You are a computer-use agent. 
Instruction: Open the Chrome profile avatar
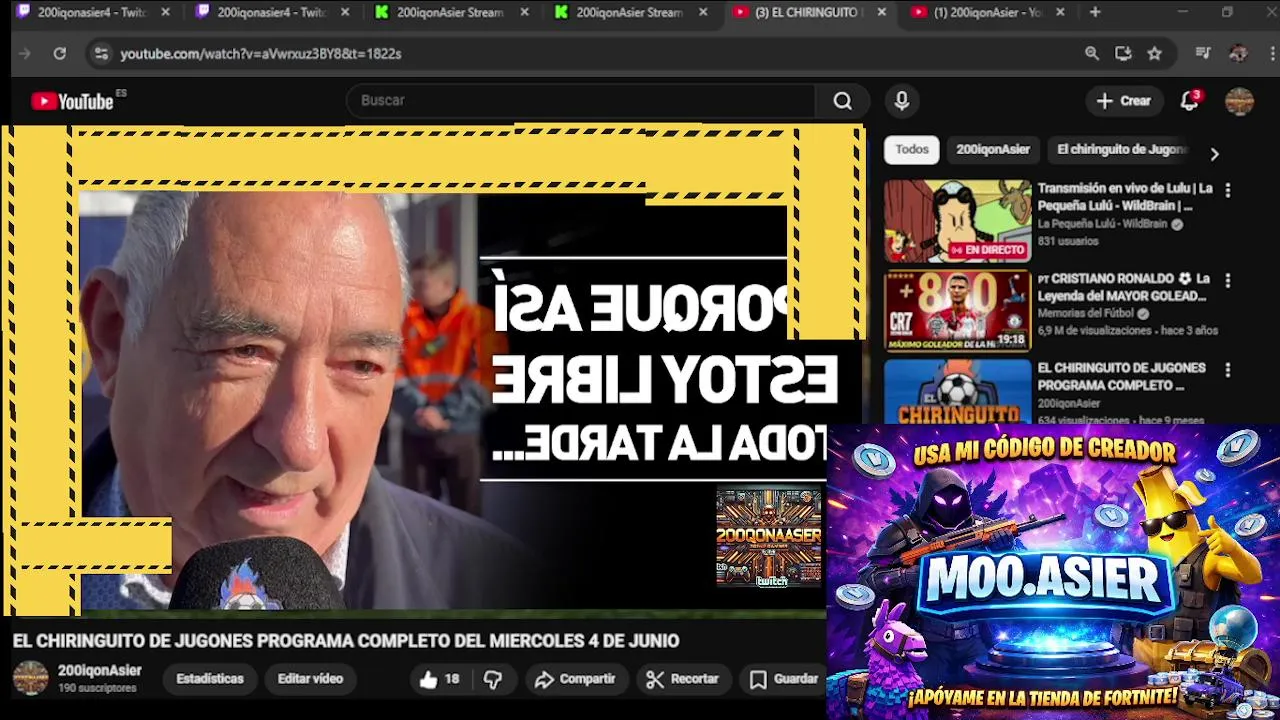(x=1238, y=53)
